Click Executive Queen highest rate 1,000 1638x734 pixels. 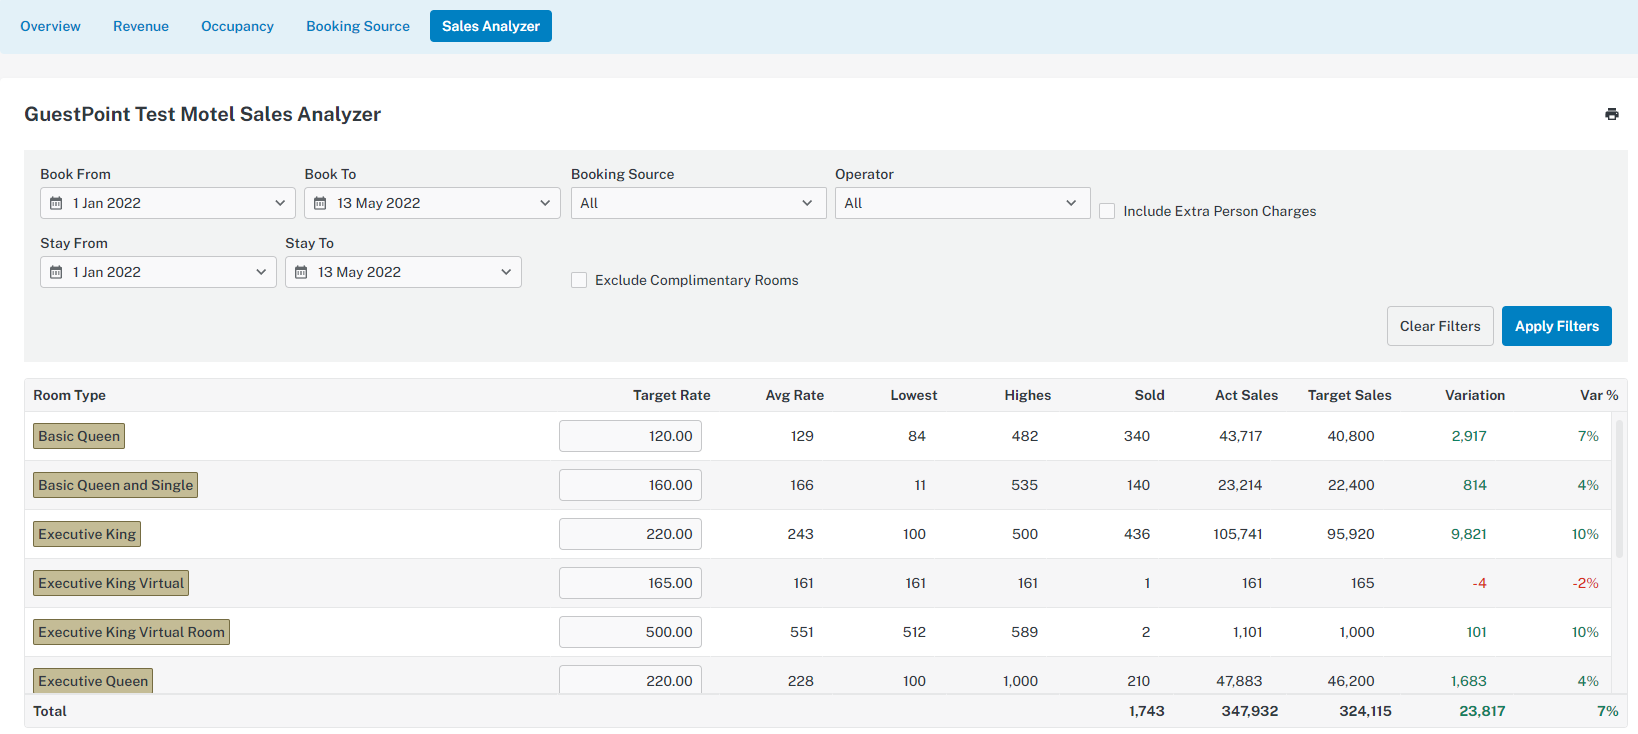pos(1020,681)
